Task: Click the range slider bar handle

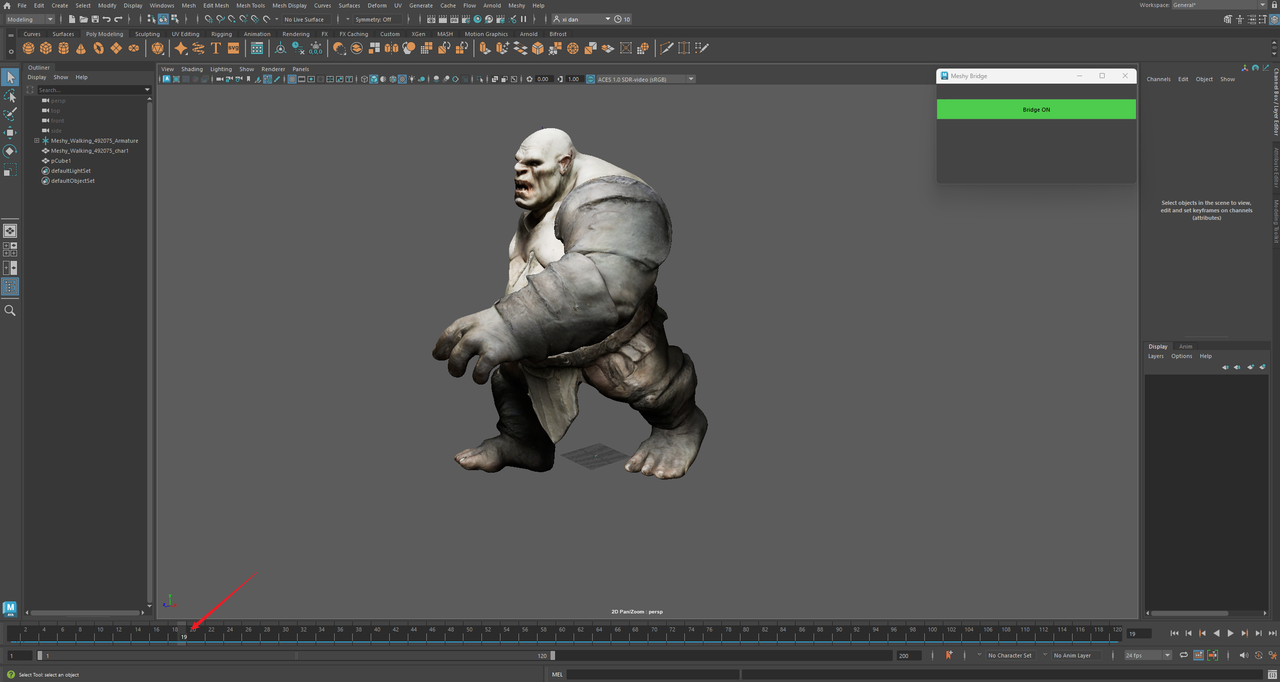Action: pos(295,655)
